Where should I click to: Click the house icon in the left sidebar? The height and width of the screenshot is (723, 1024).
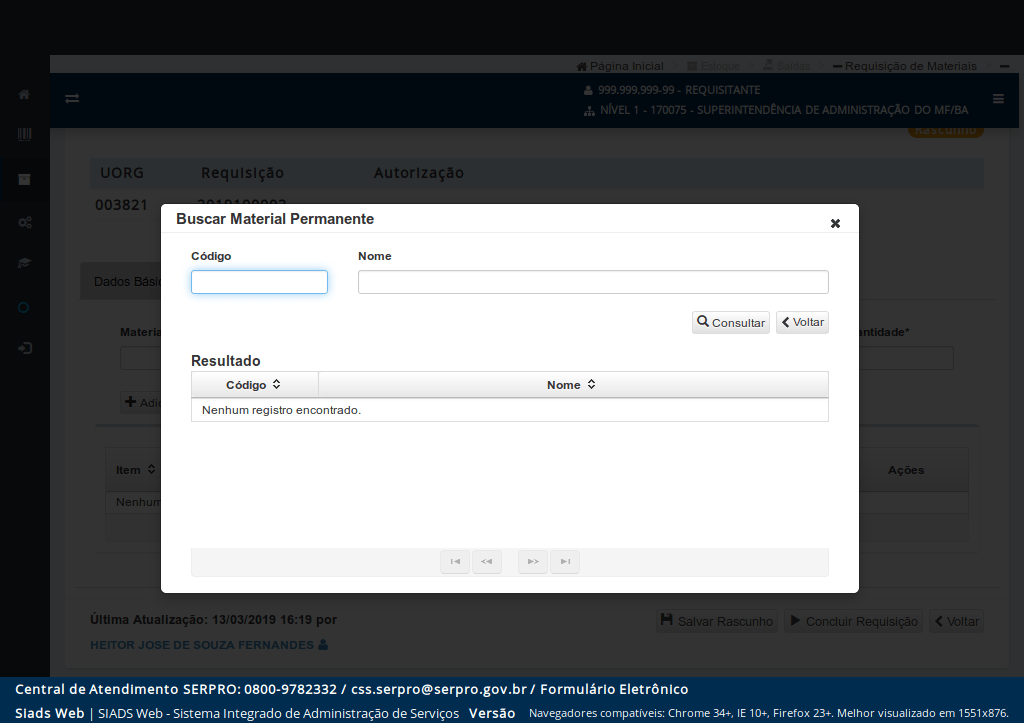(x=24, y=95)
